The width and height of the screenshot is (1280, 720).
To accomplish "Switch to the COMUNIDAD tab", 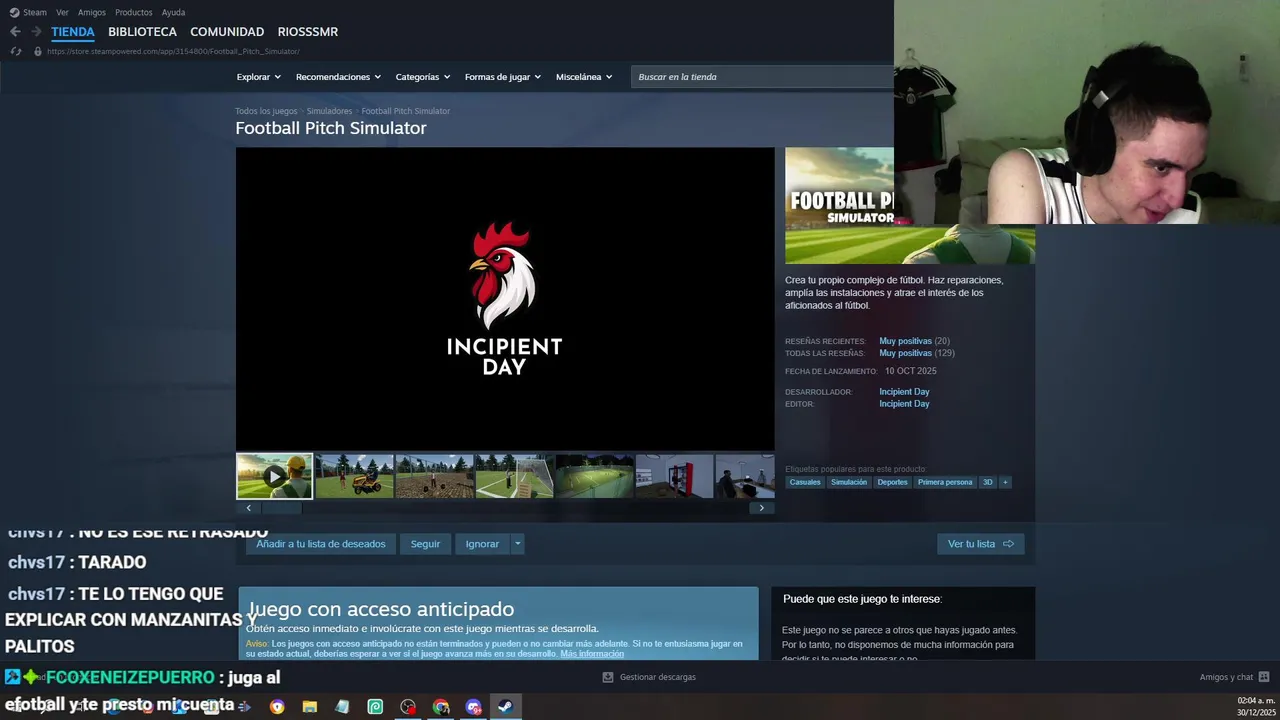I will (x=227, y=32).
